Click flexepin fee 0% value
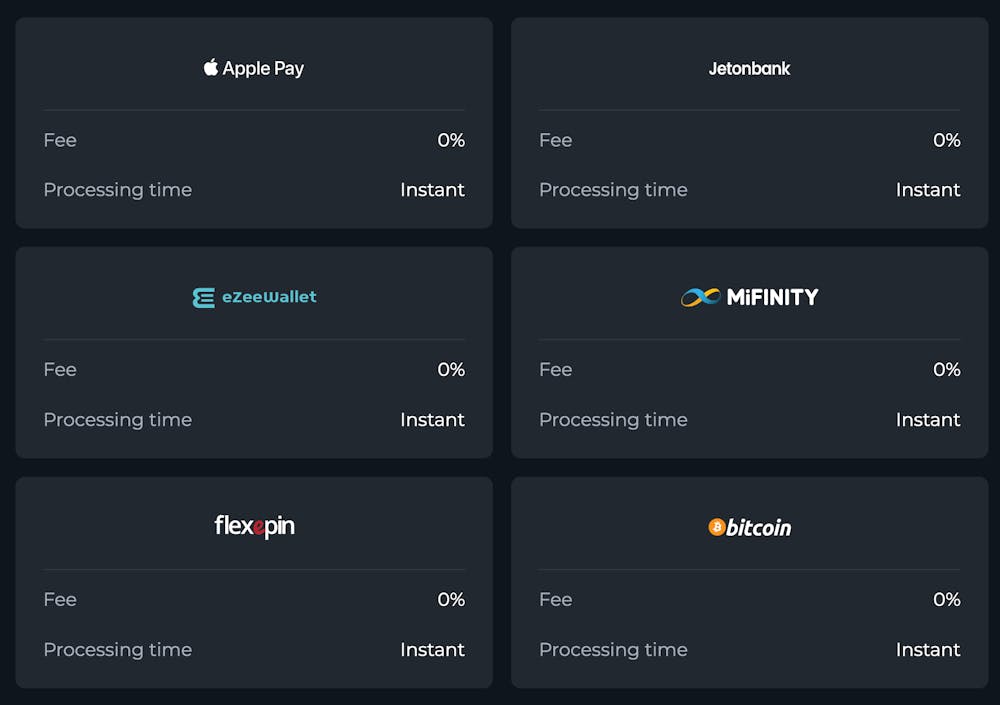 [x=451, y=599]
